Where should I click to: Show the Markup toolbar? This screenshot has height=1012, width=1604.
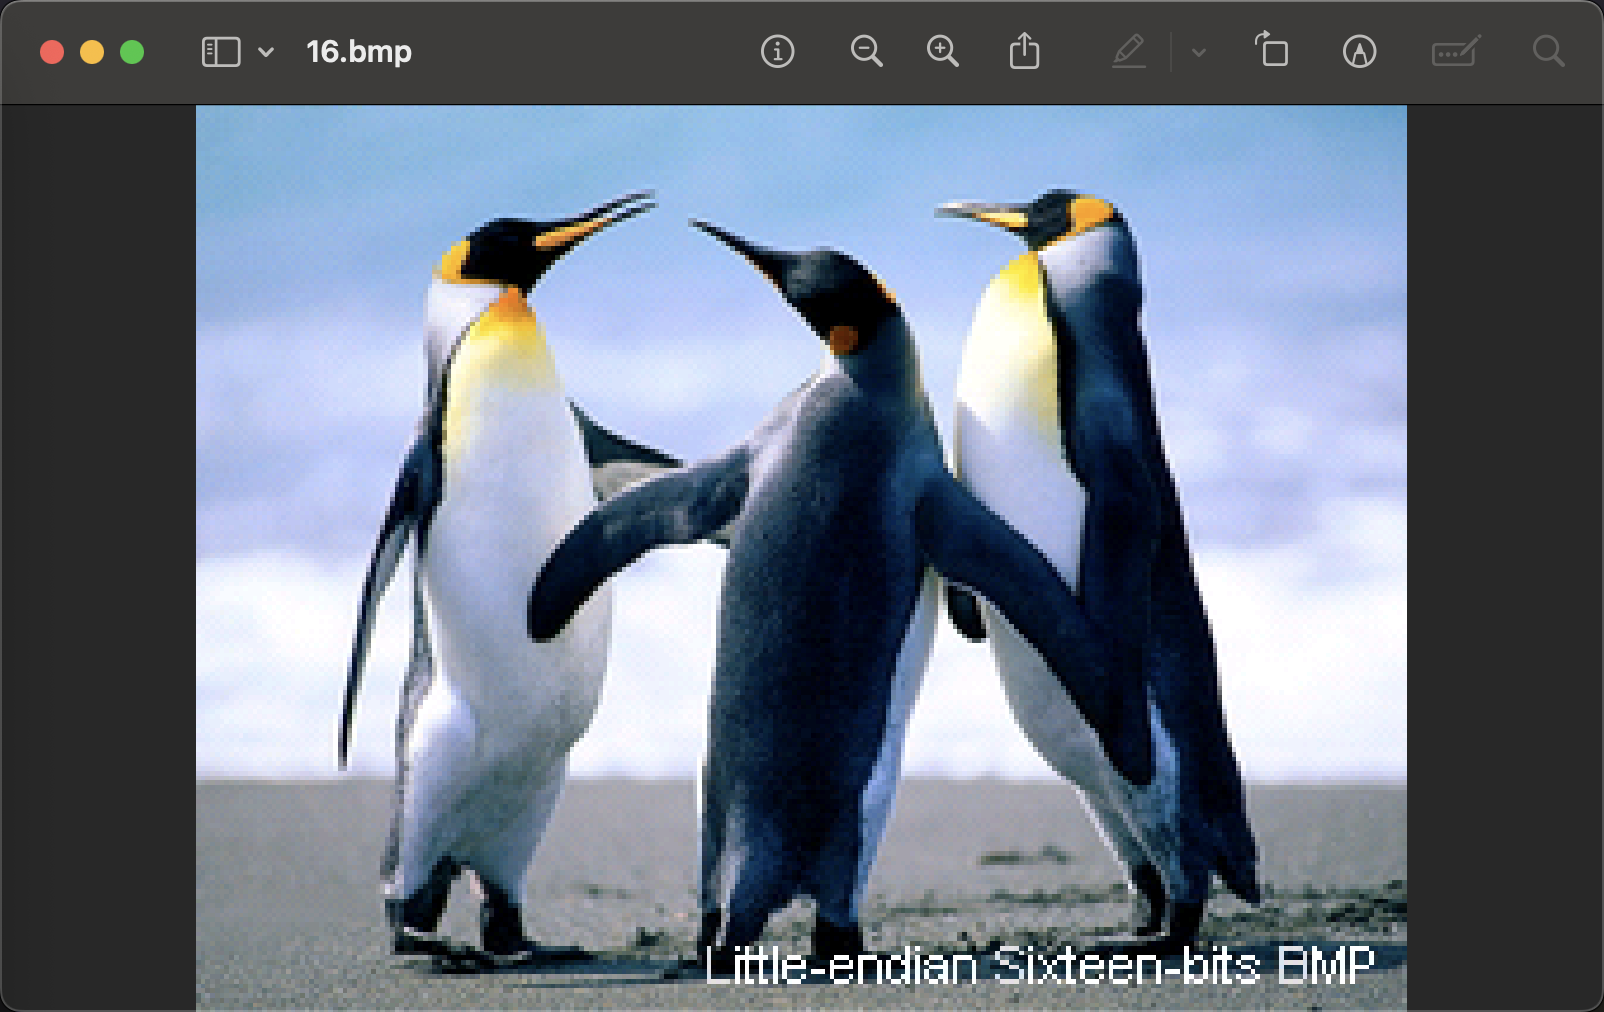tap(1359, 52)
